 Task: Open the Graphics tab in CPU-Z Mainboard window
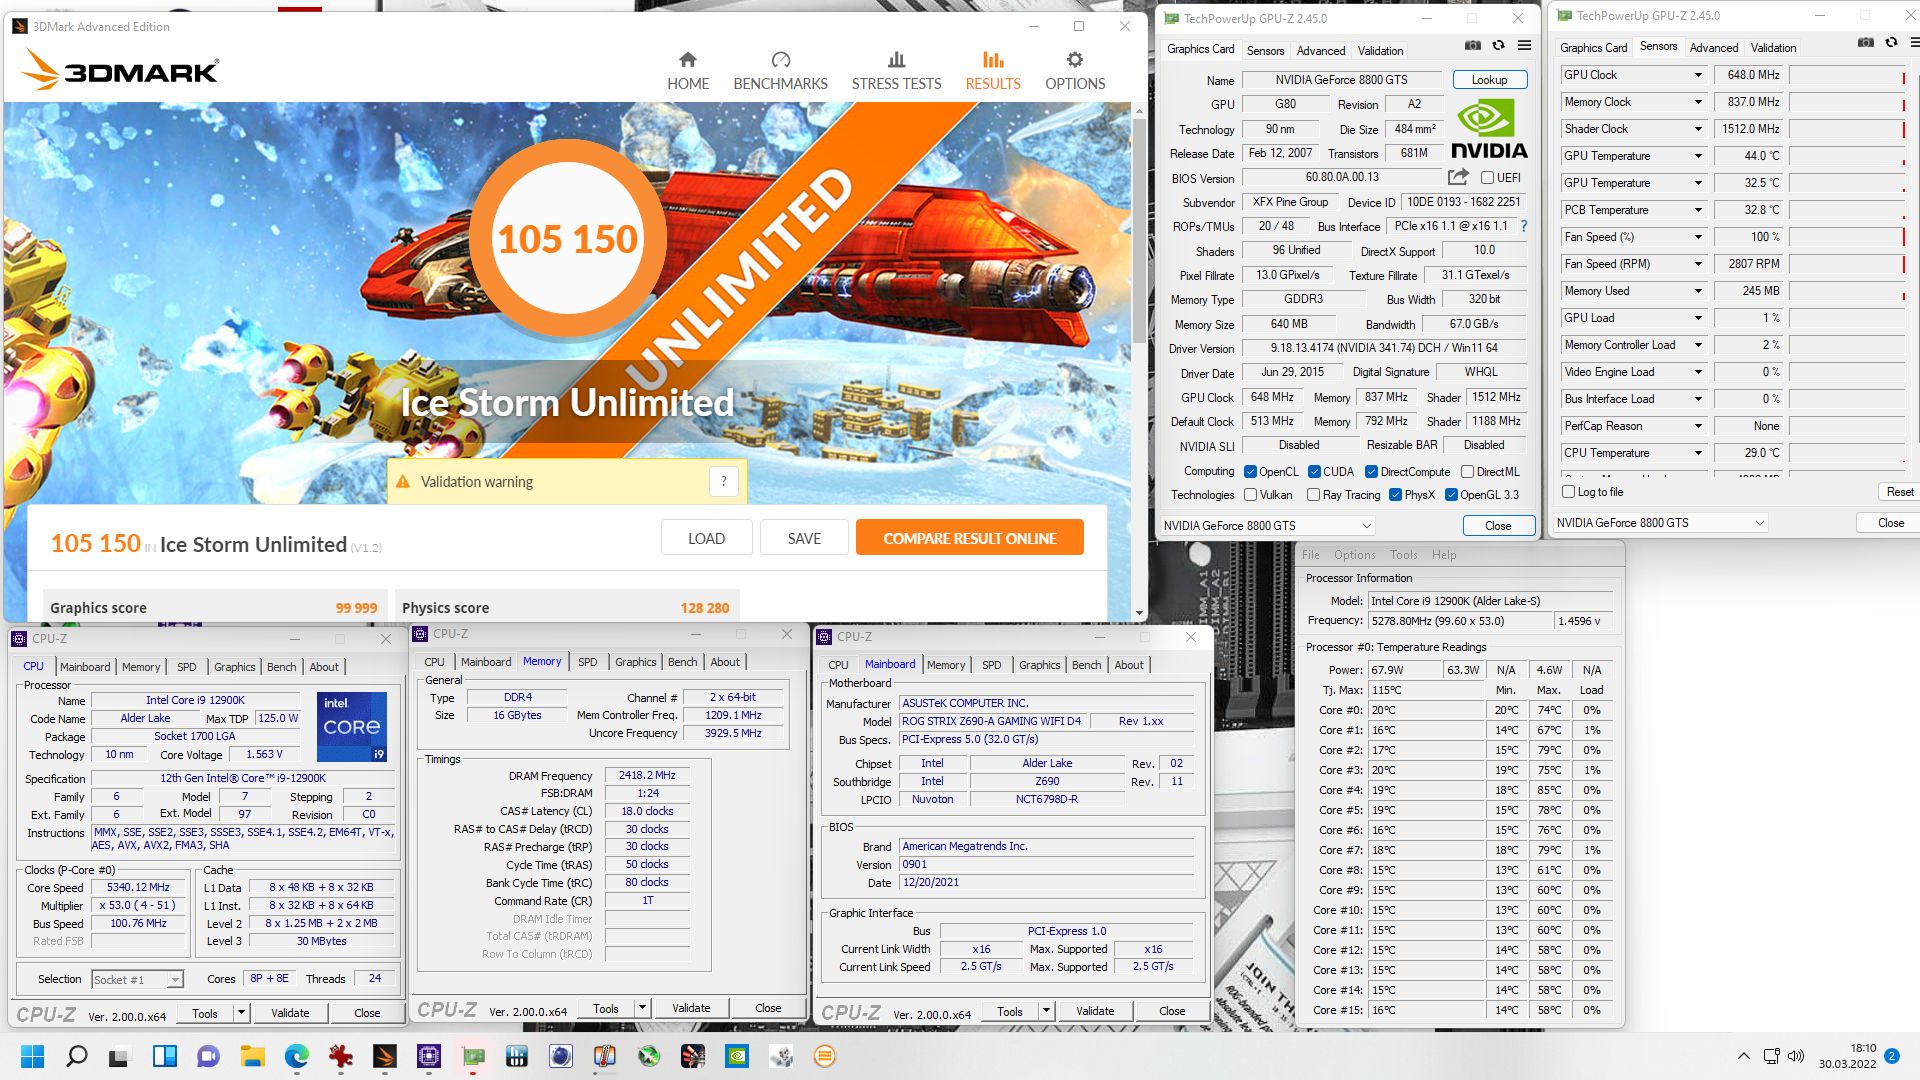[1039, 665]
